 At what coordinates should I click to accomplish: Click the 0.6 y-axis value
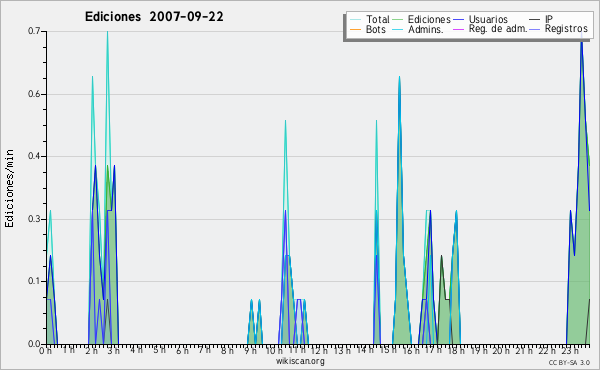34,94
